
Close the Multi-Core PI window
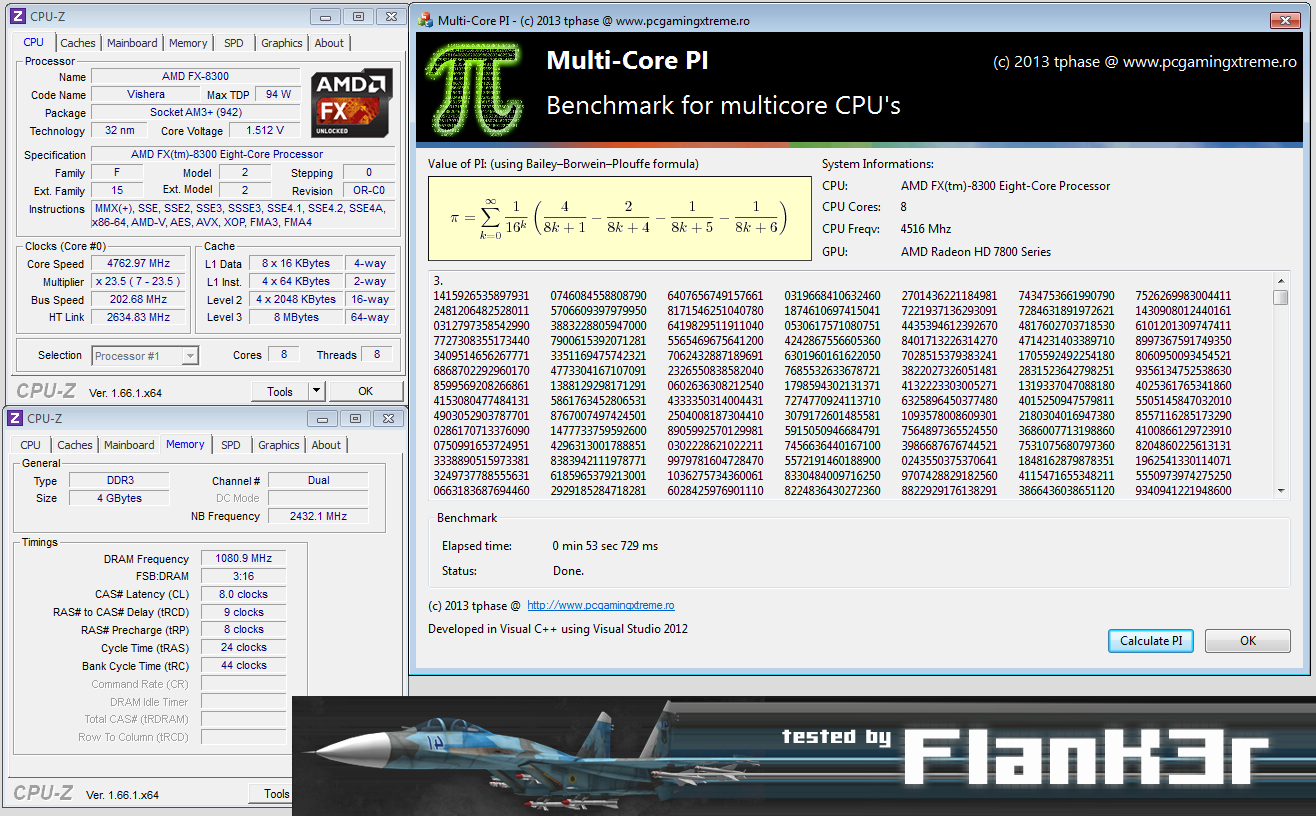(x=1284, y=19)
